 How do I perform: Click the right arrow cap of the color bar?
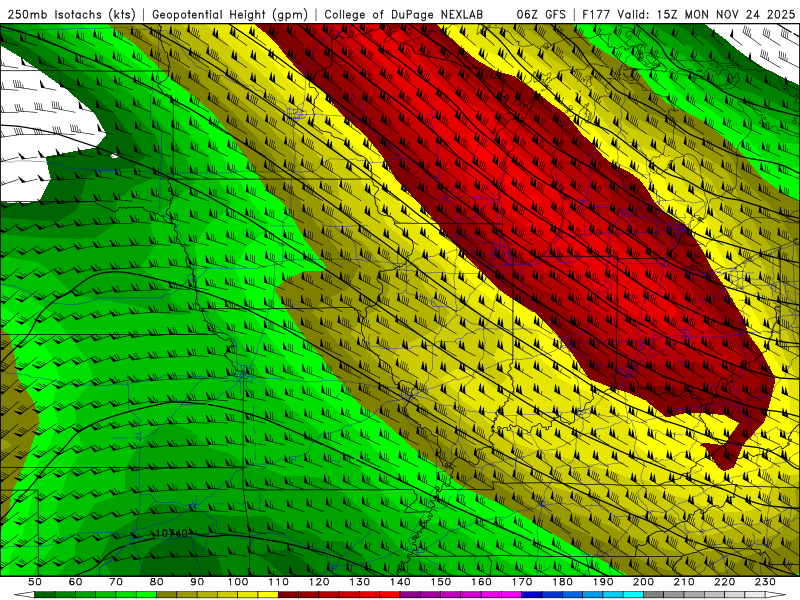[x=776, y=595]
